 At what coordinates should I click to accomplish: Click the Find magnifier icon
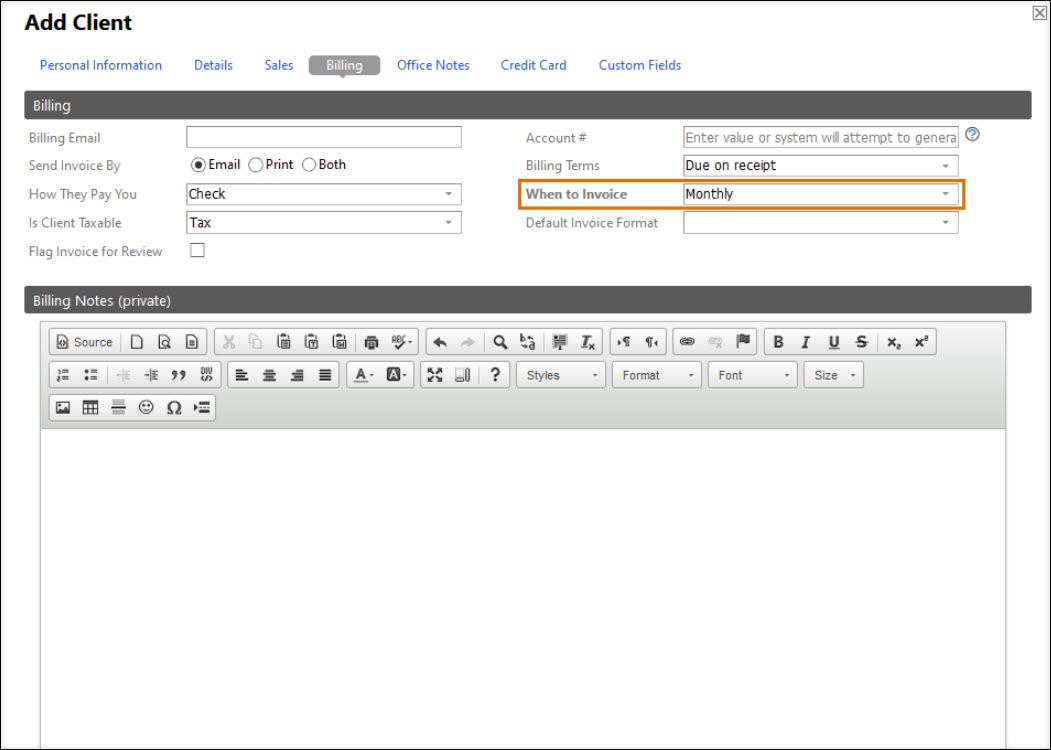(x=500, y=342)
